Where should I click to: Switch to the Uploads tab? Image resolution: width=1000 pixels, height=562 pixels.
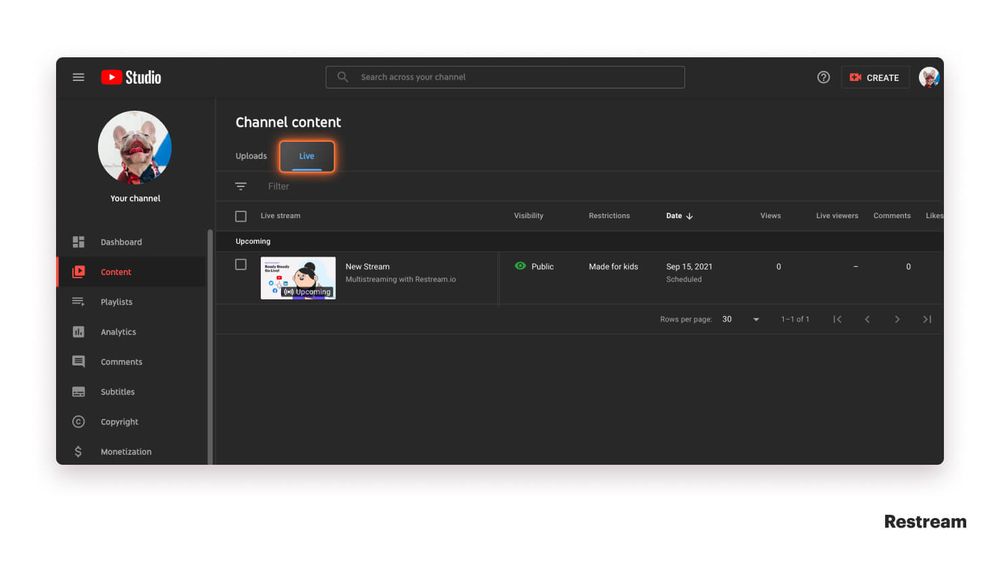coord(251,156)
